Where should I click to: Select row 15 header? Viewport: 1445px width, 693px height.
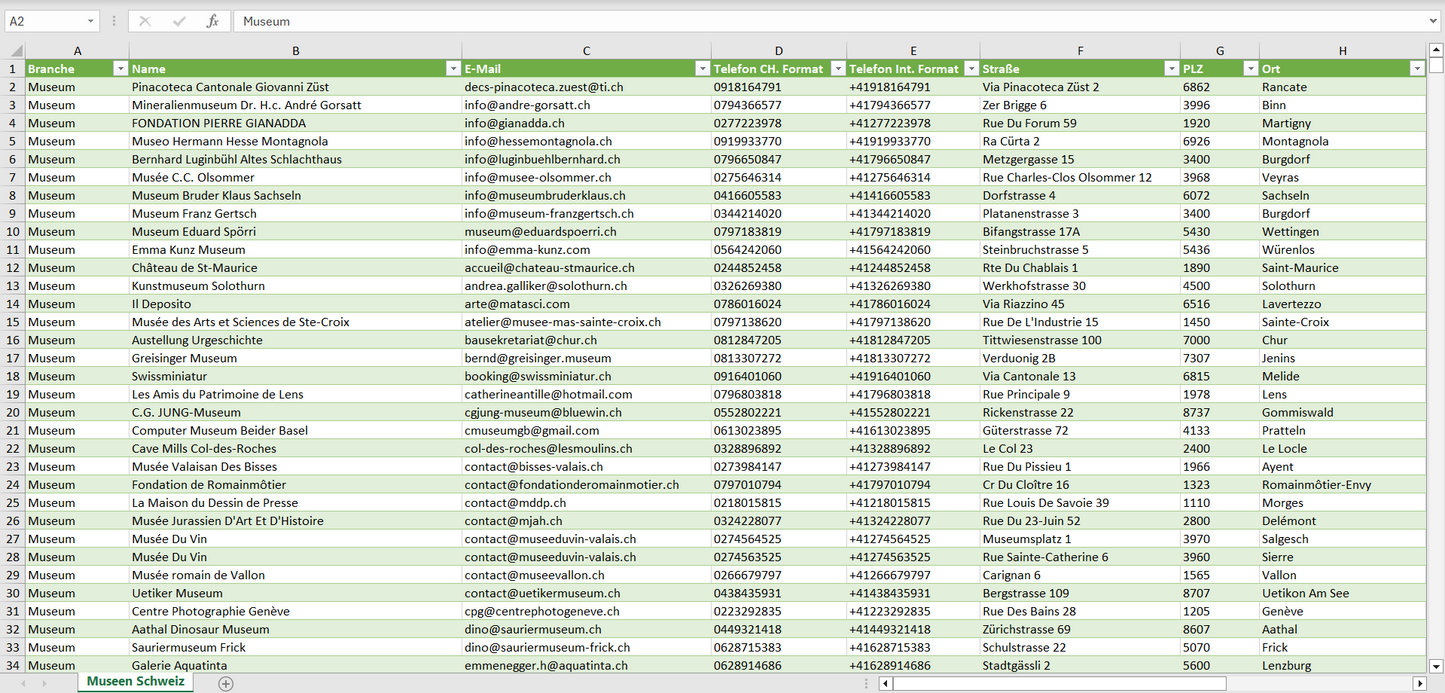[x=13, y=322]
